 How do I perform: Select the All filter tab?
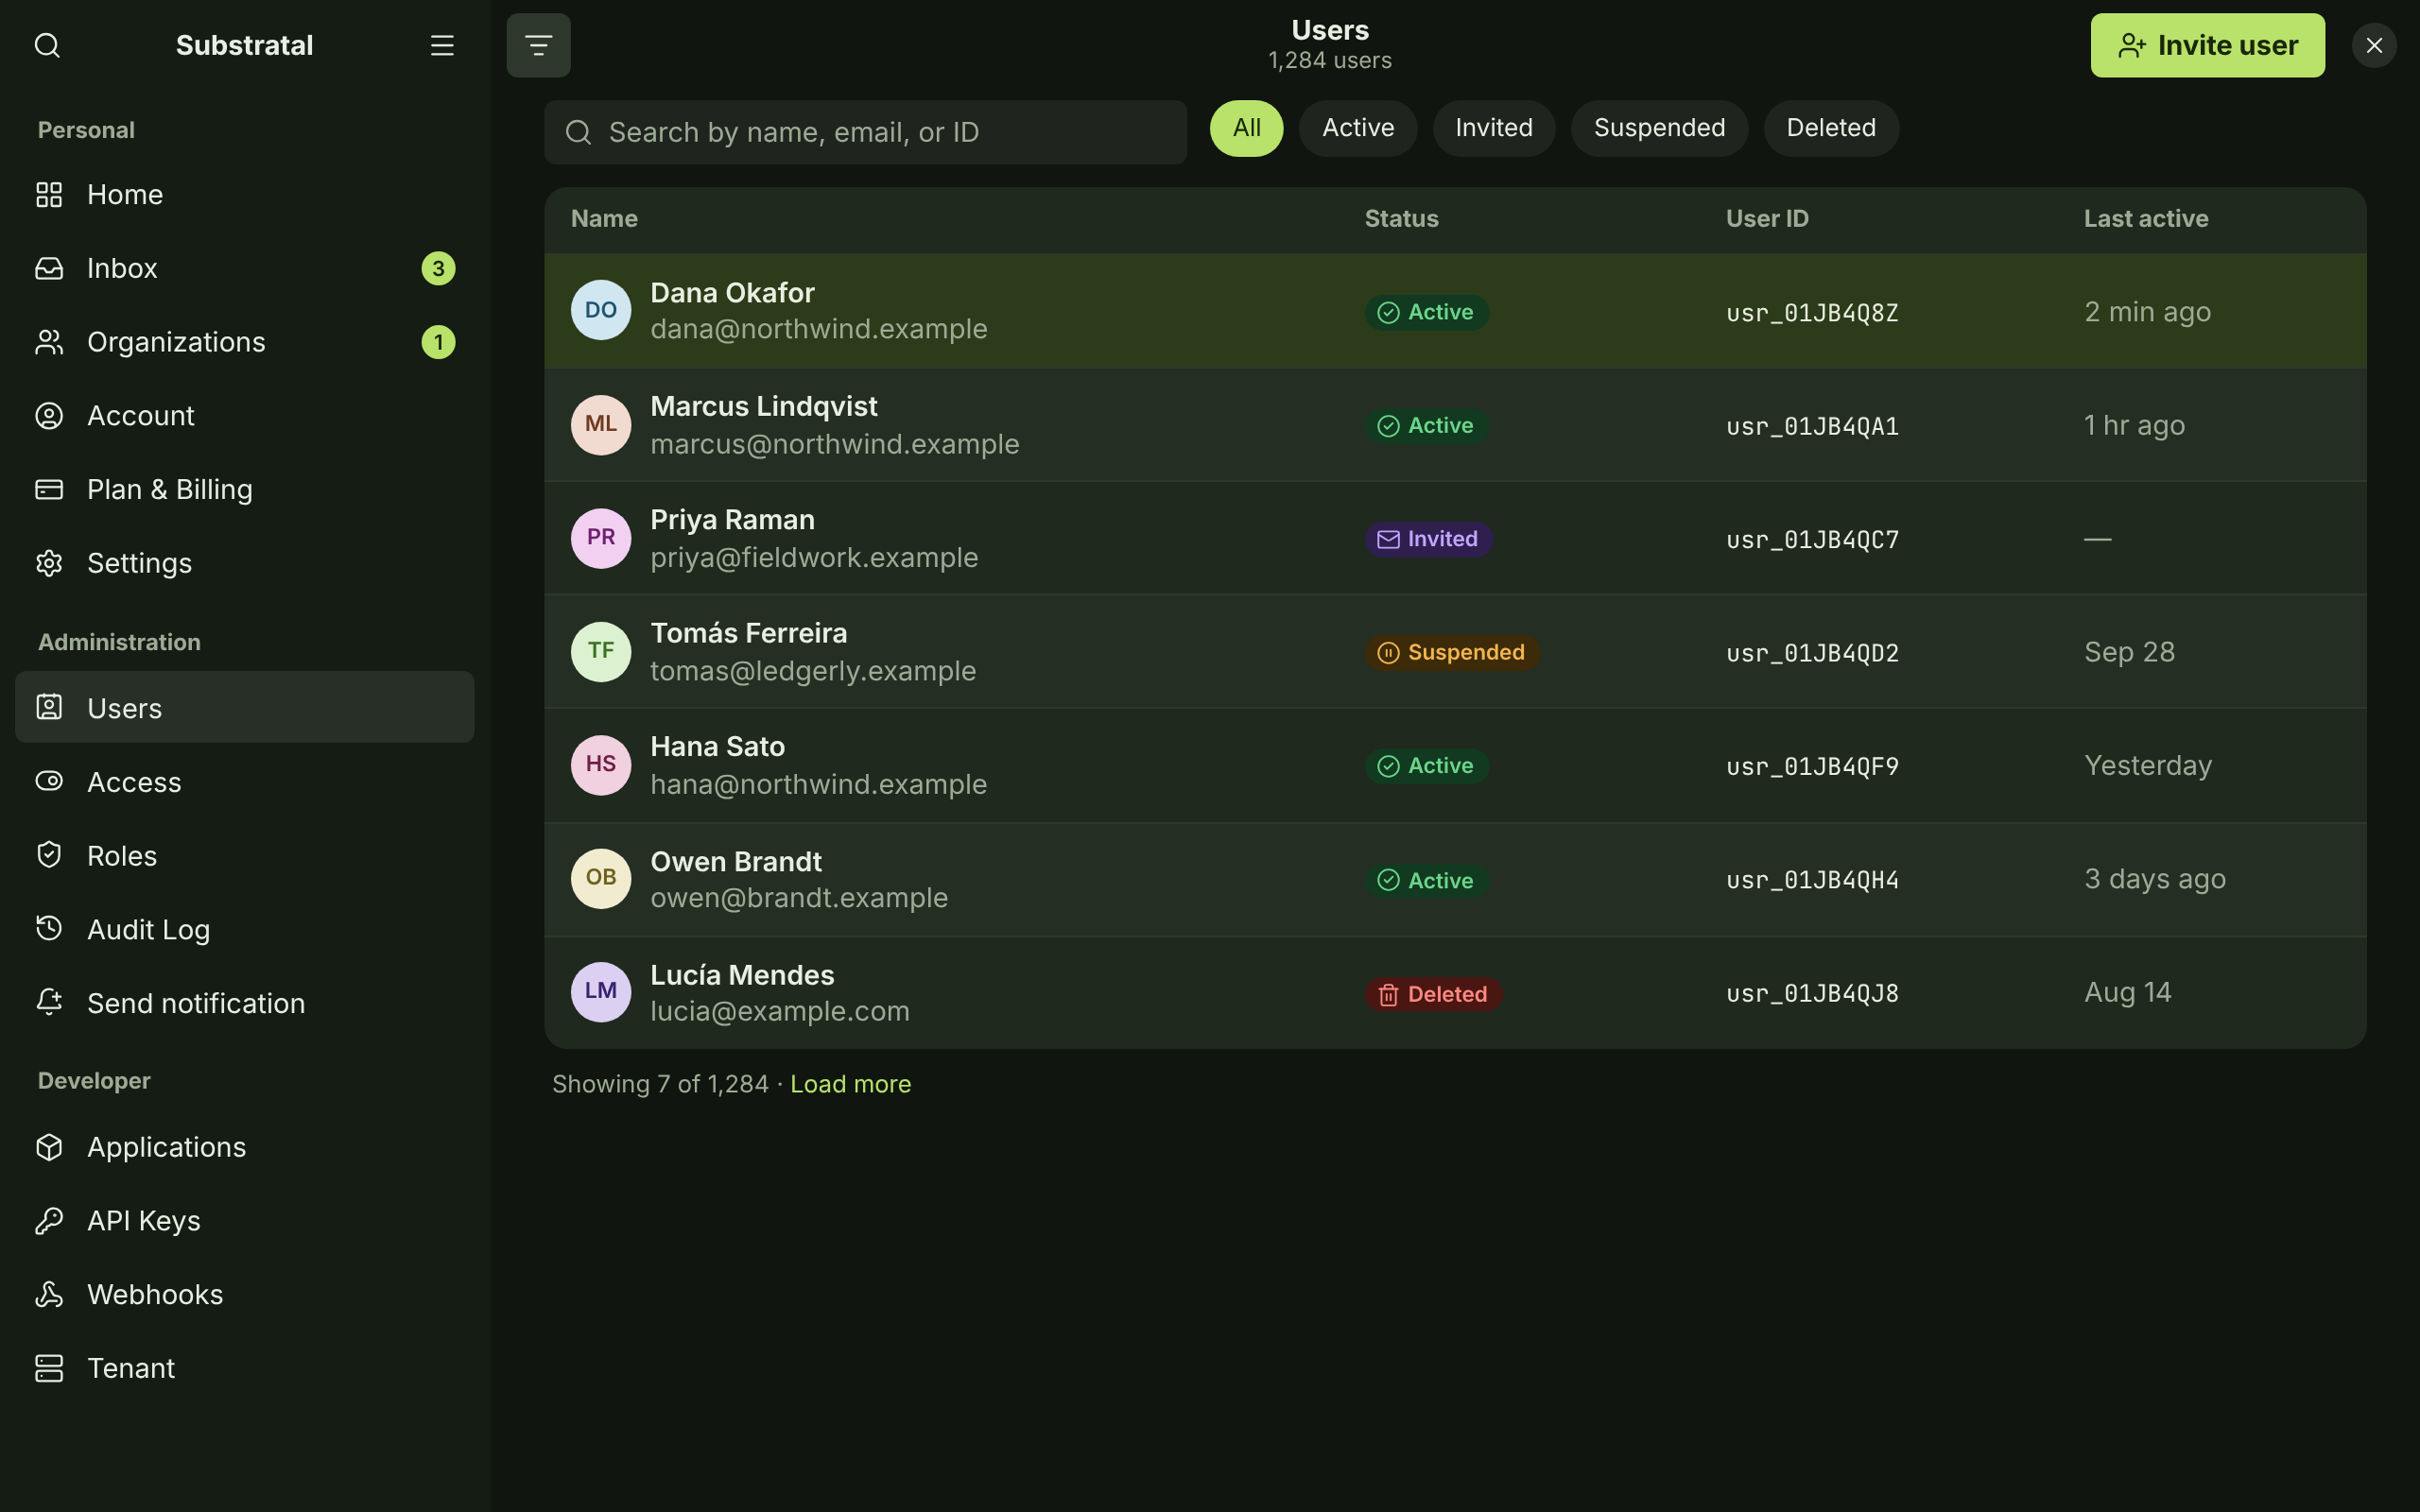1246,128
